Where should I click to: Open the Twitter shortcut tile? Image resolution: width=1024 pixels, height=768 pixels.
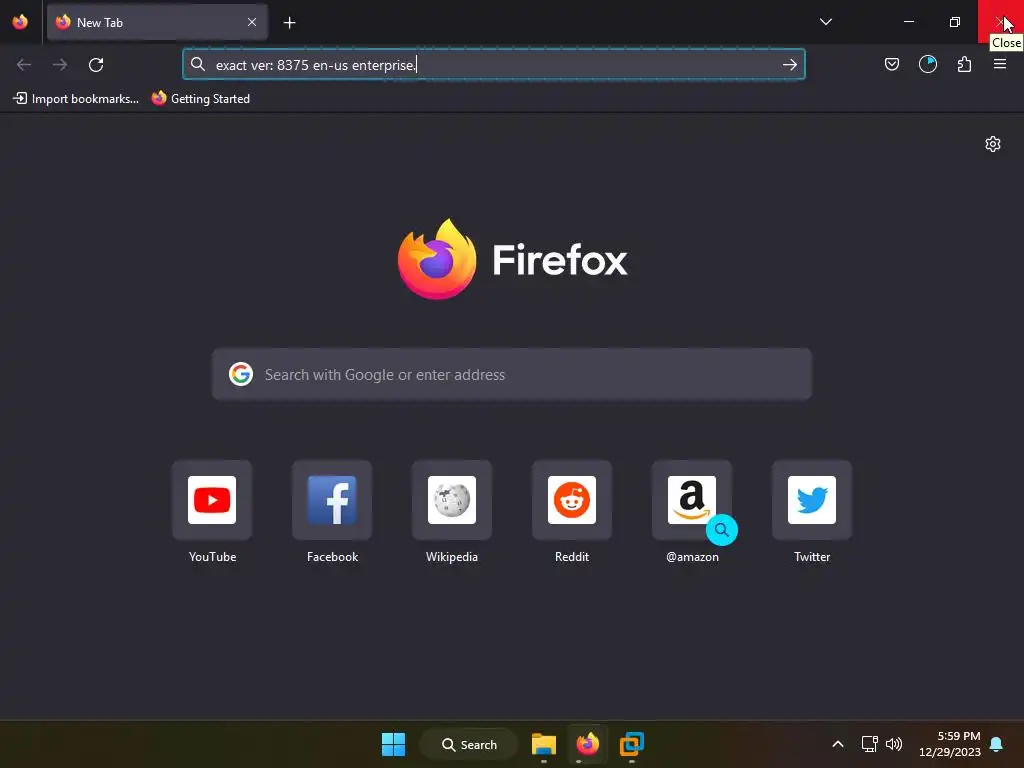click(x=812, y=500)
